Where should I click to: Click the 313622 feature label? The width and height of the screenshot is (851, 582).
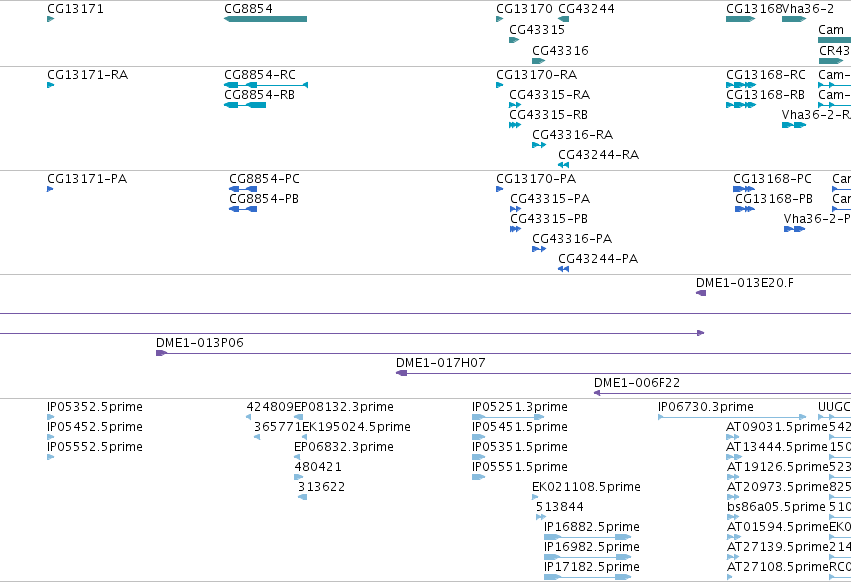coord(321,487)
